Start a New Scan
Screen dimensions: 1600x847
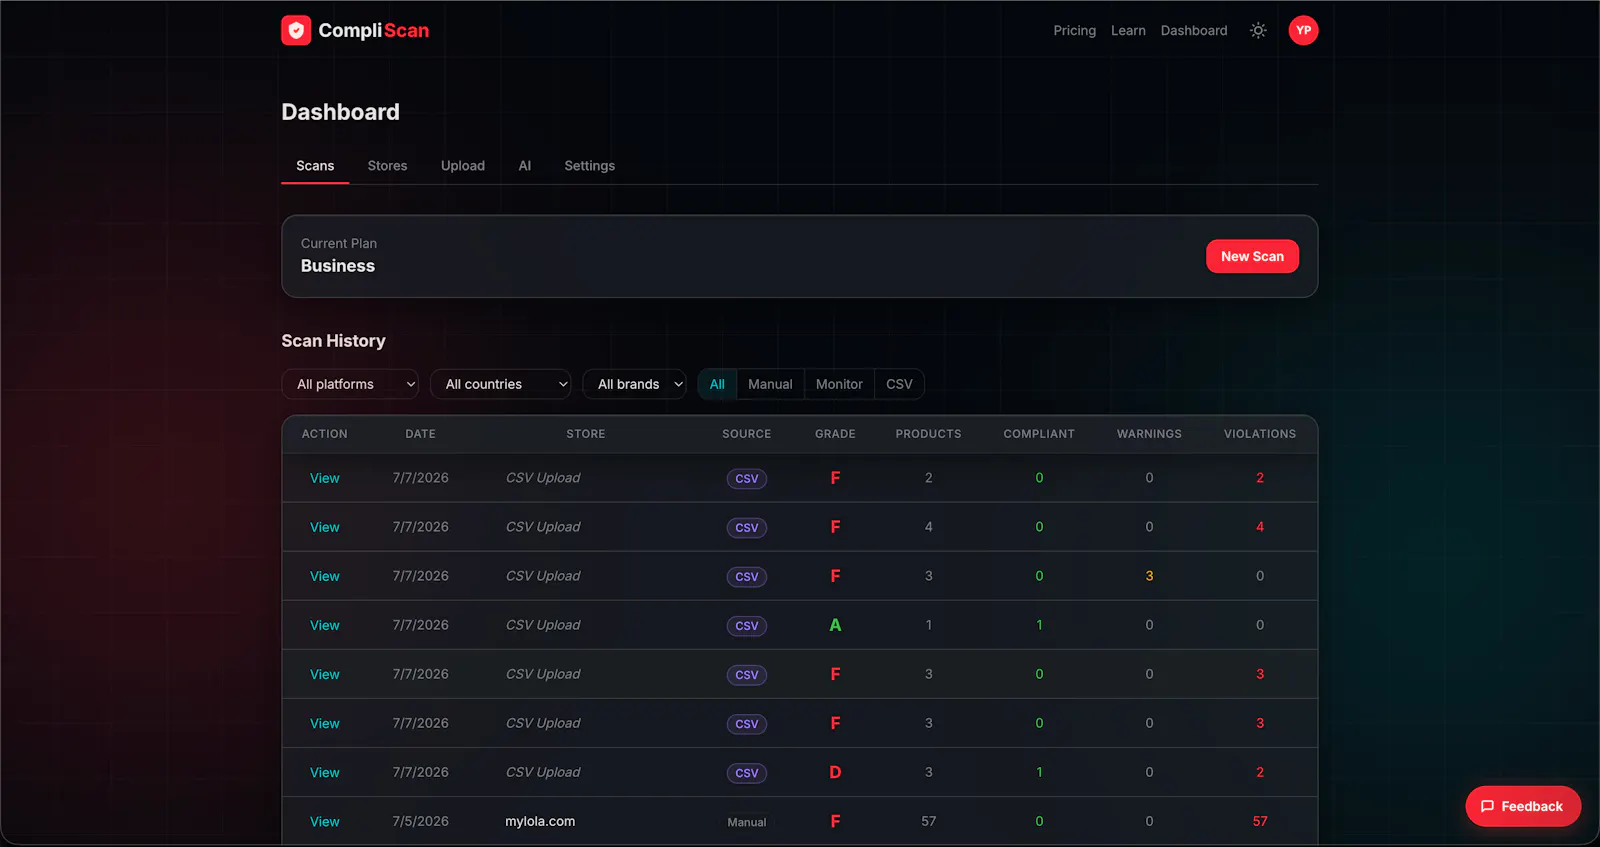click(1252, 256)
